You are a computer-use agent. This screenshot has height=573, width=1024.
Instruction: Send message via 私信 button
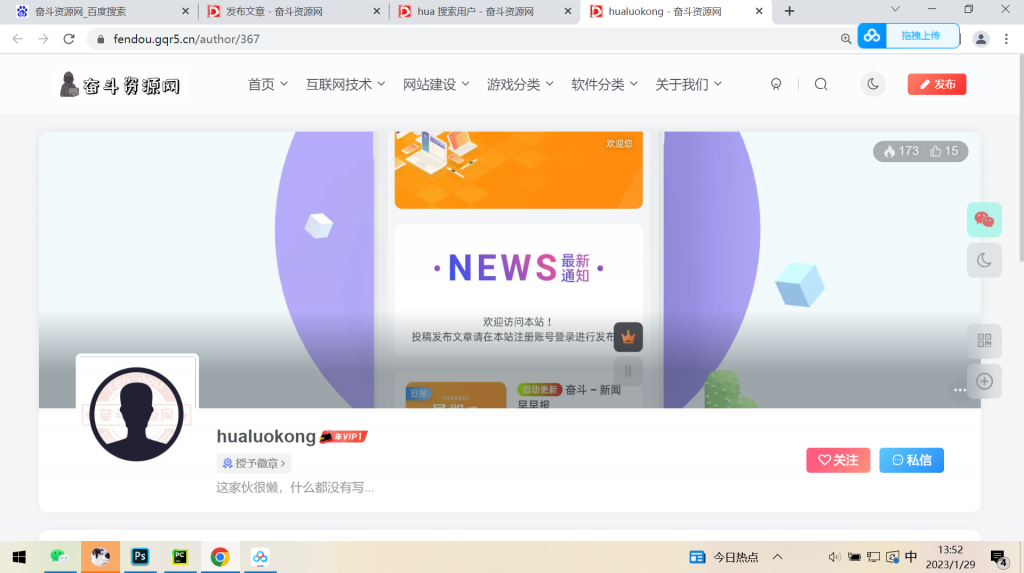coord(911,460)
